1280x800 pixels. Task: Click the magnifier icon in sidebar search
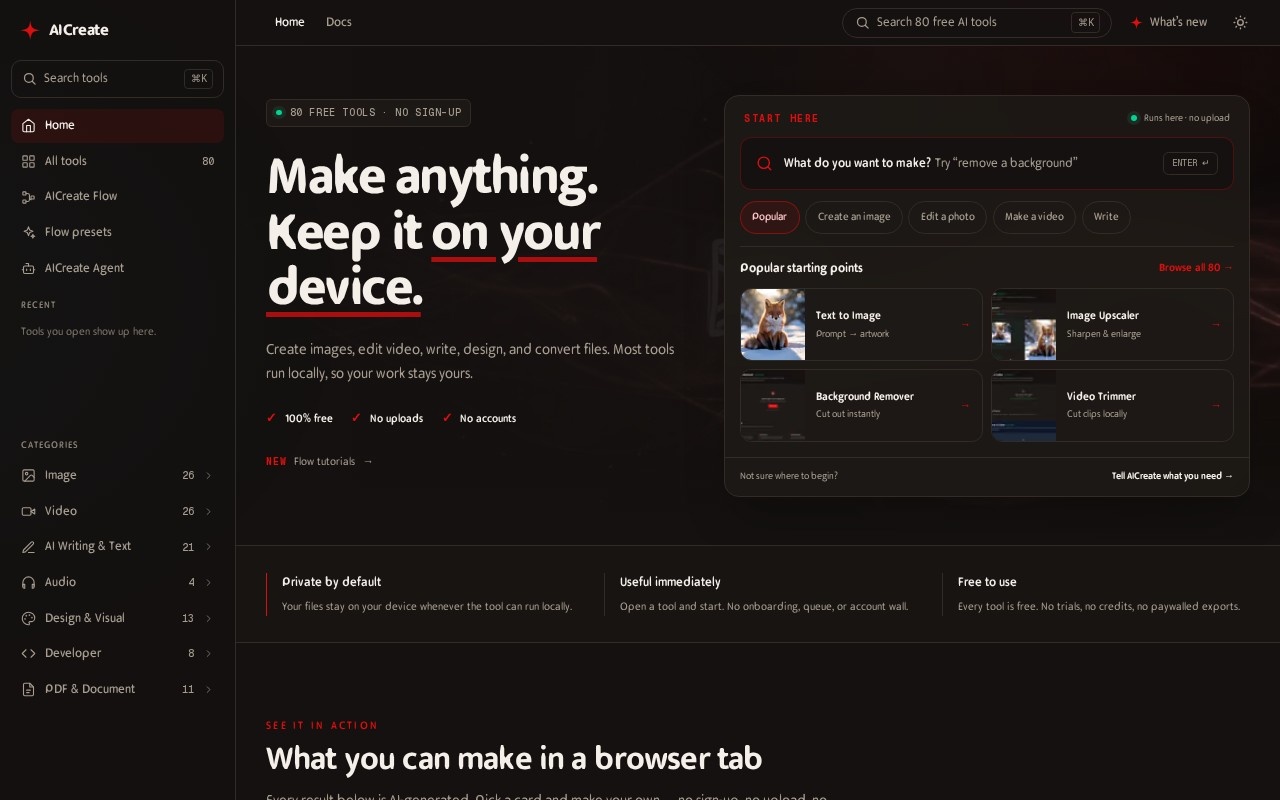pos(30,78)
